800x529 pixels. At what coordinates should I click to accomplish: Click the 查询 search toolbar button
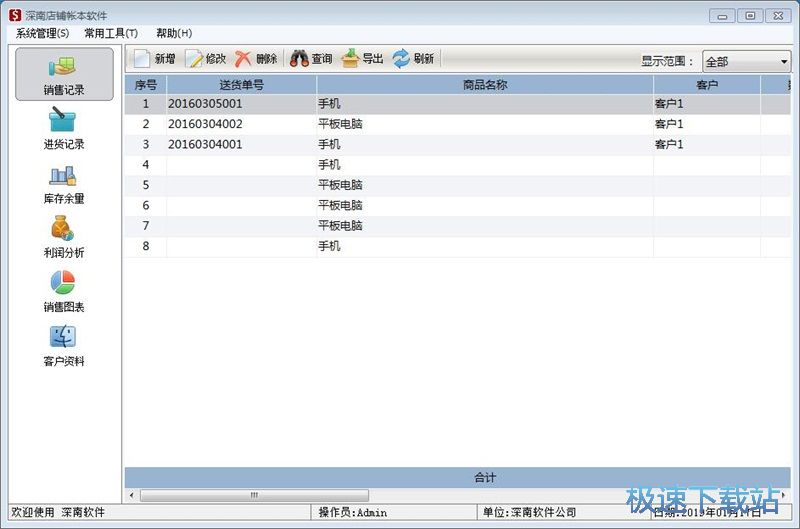tap(311, 59)
